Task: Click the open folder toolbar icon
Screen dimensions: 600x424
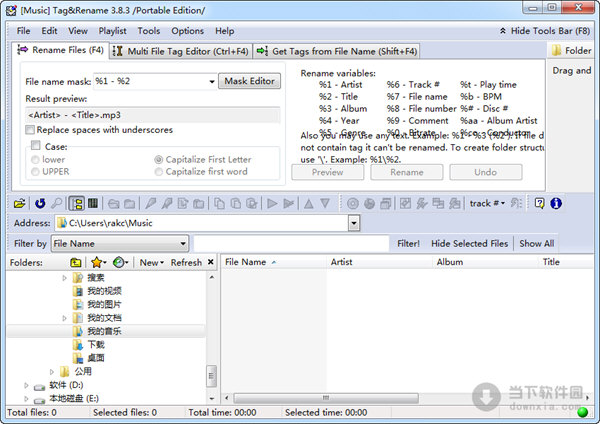Action: click(20, 203)
